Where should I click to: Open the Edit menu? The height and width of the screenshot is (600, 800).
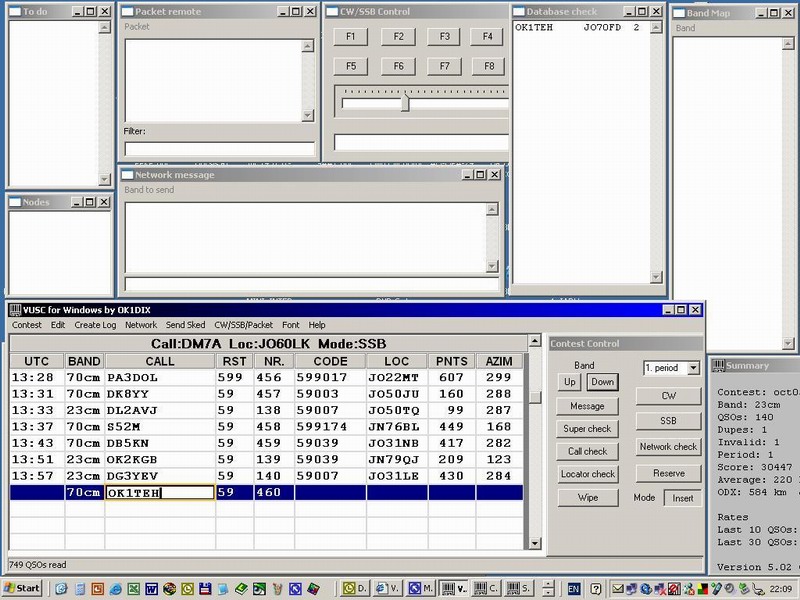58,325
